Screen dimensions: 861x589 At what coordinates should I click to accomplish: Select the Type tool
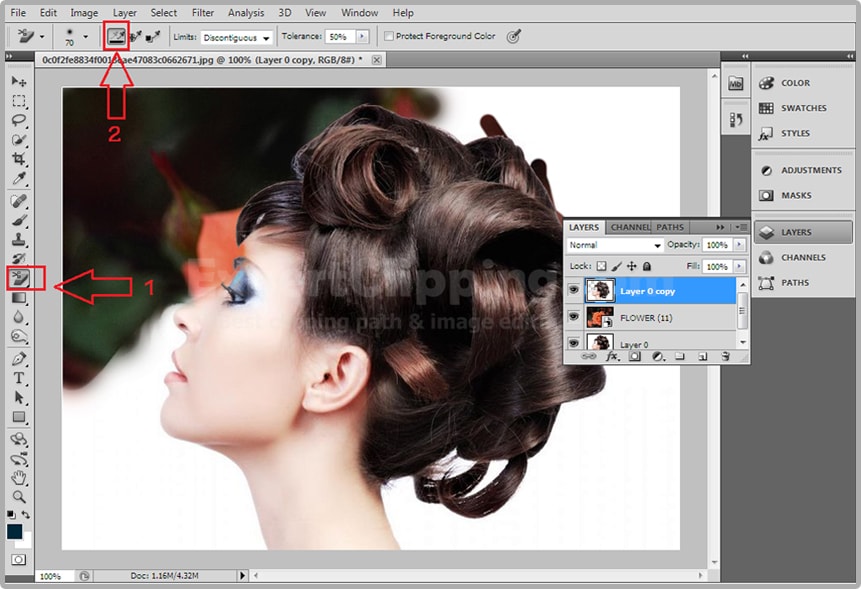click(19, 379)
